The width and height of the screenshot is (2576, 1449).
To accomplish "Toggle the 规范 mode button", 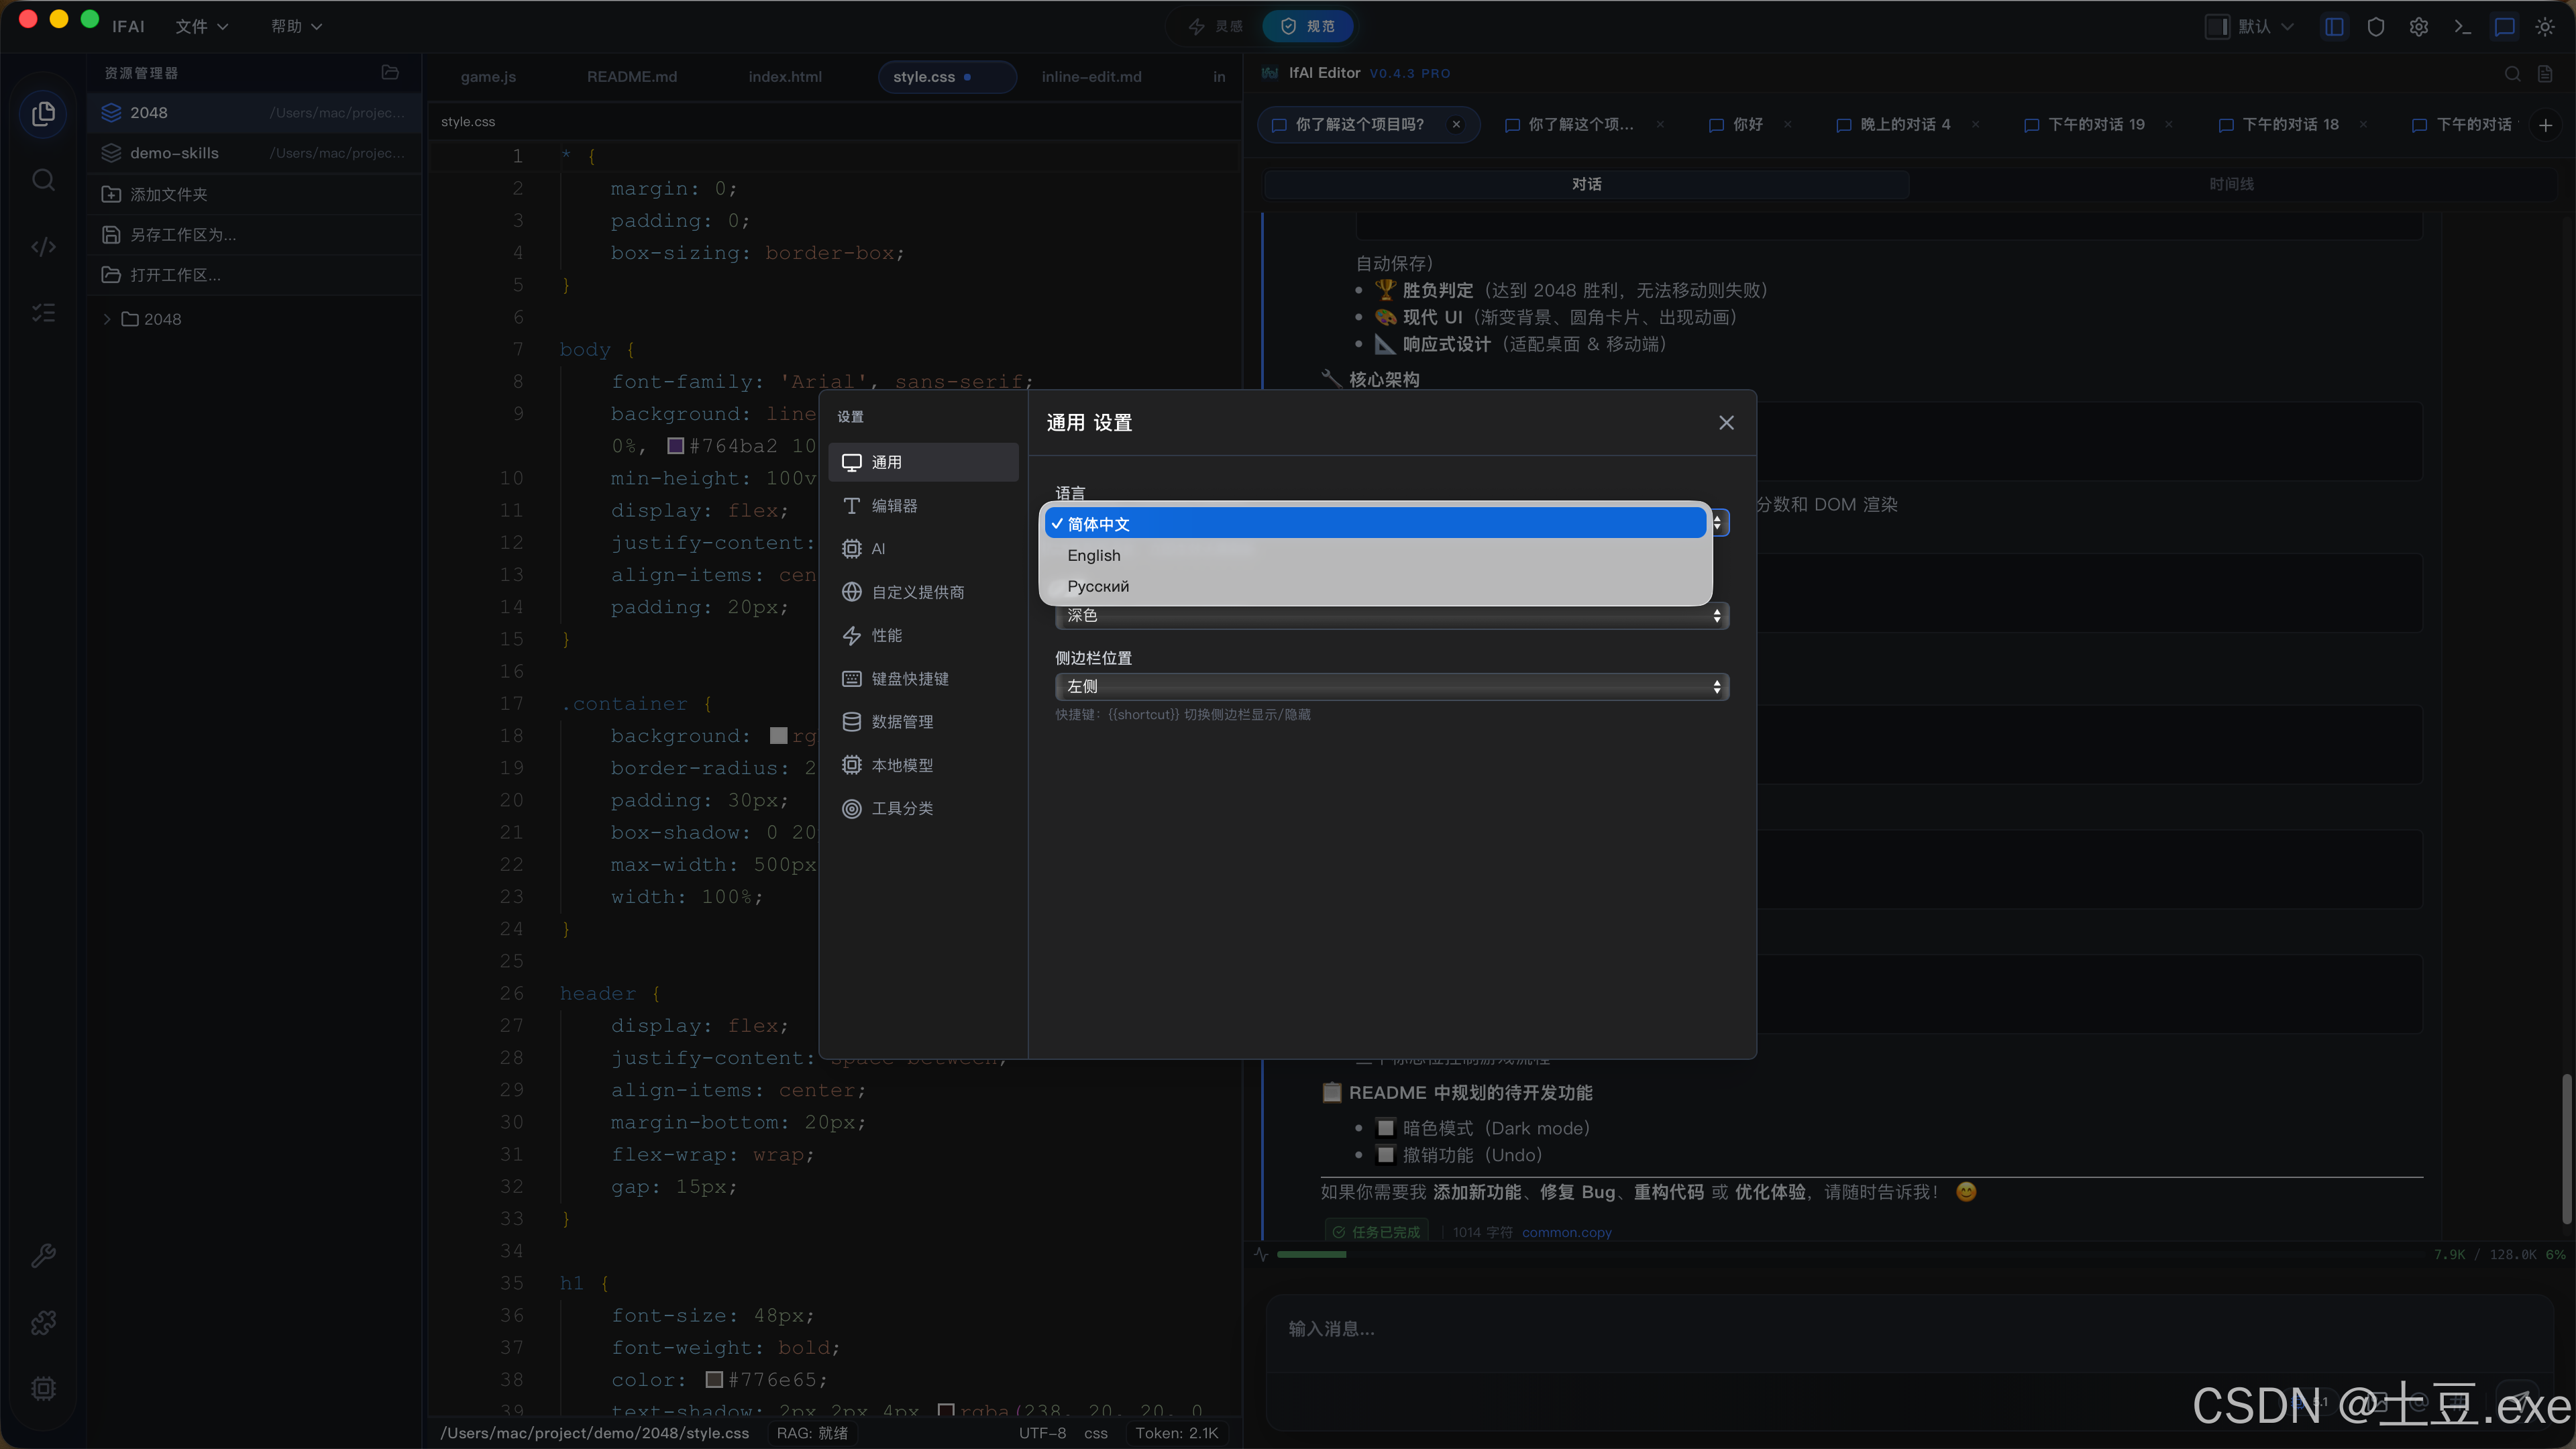I will pos(1308,27).
